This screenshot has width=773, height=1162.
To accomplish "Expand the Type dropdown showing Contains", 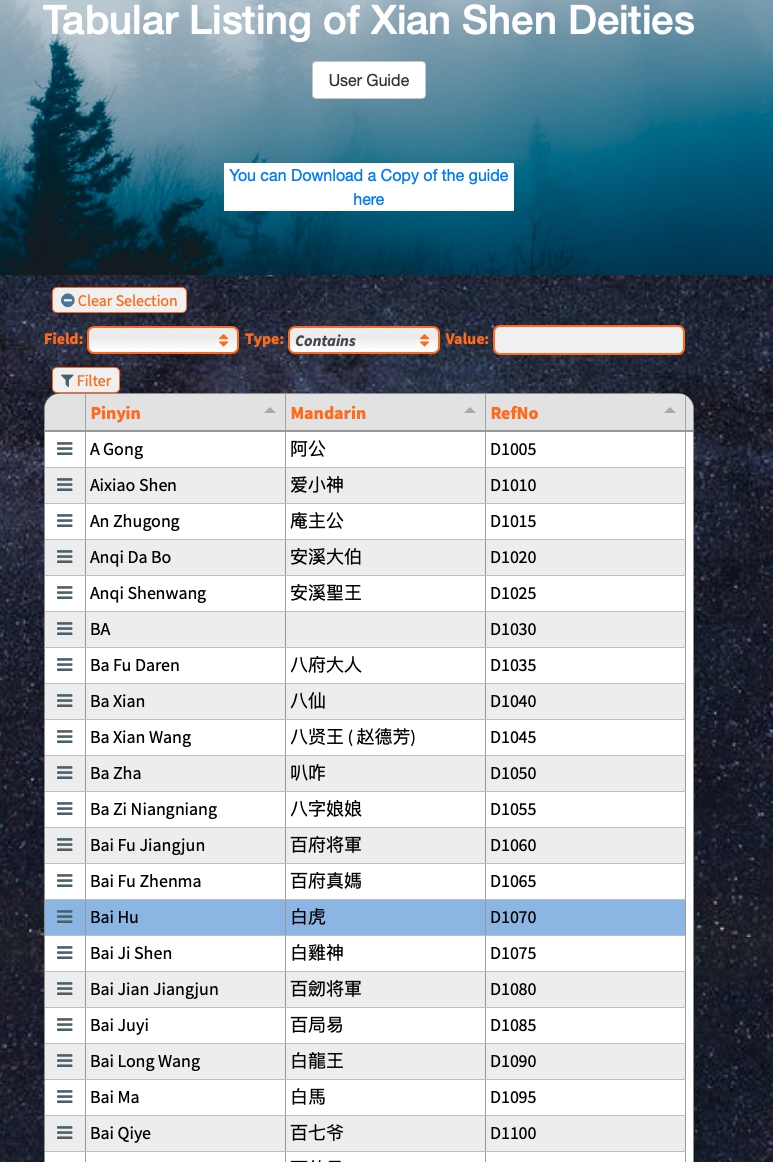I will [x=364, y=340].
